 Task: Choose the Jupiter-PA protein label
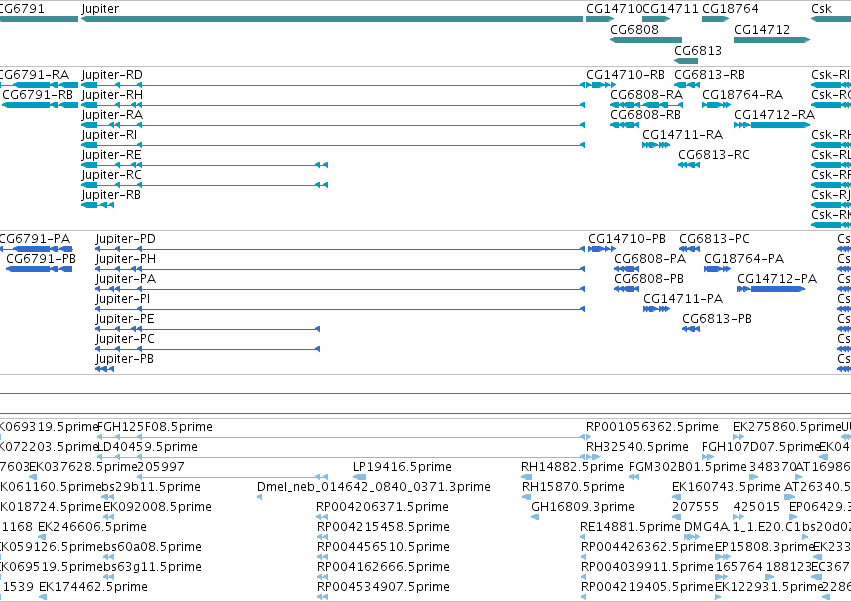click(x=125, y=280)
